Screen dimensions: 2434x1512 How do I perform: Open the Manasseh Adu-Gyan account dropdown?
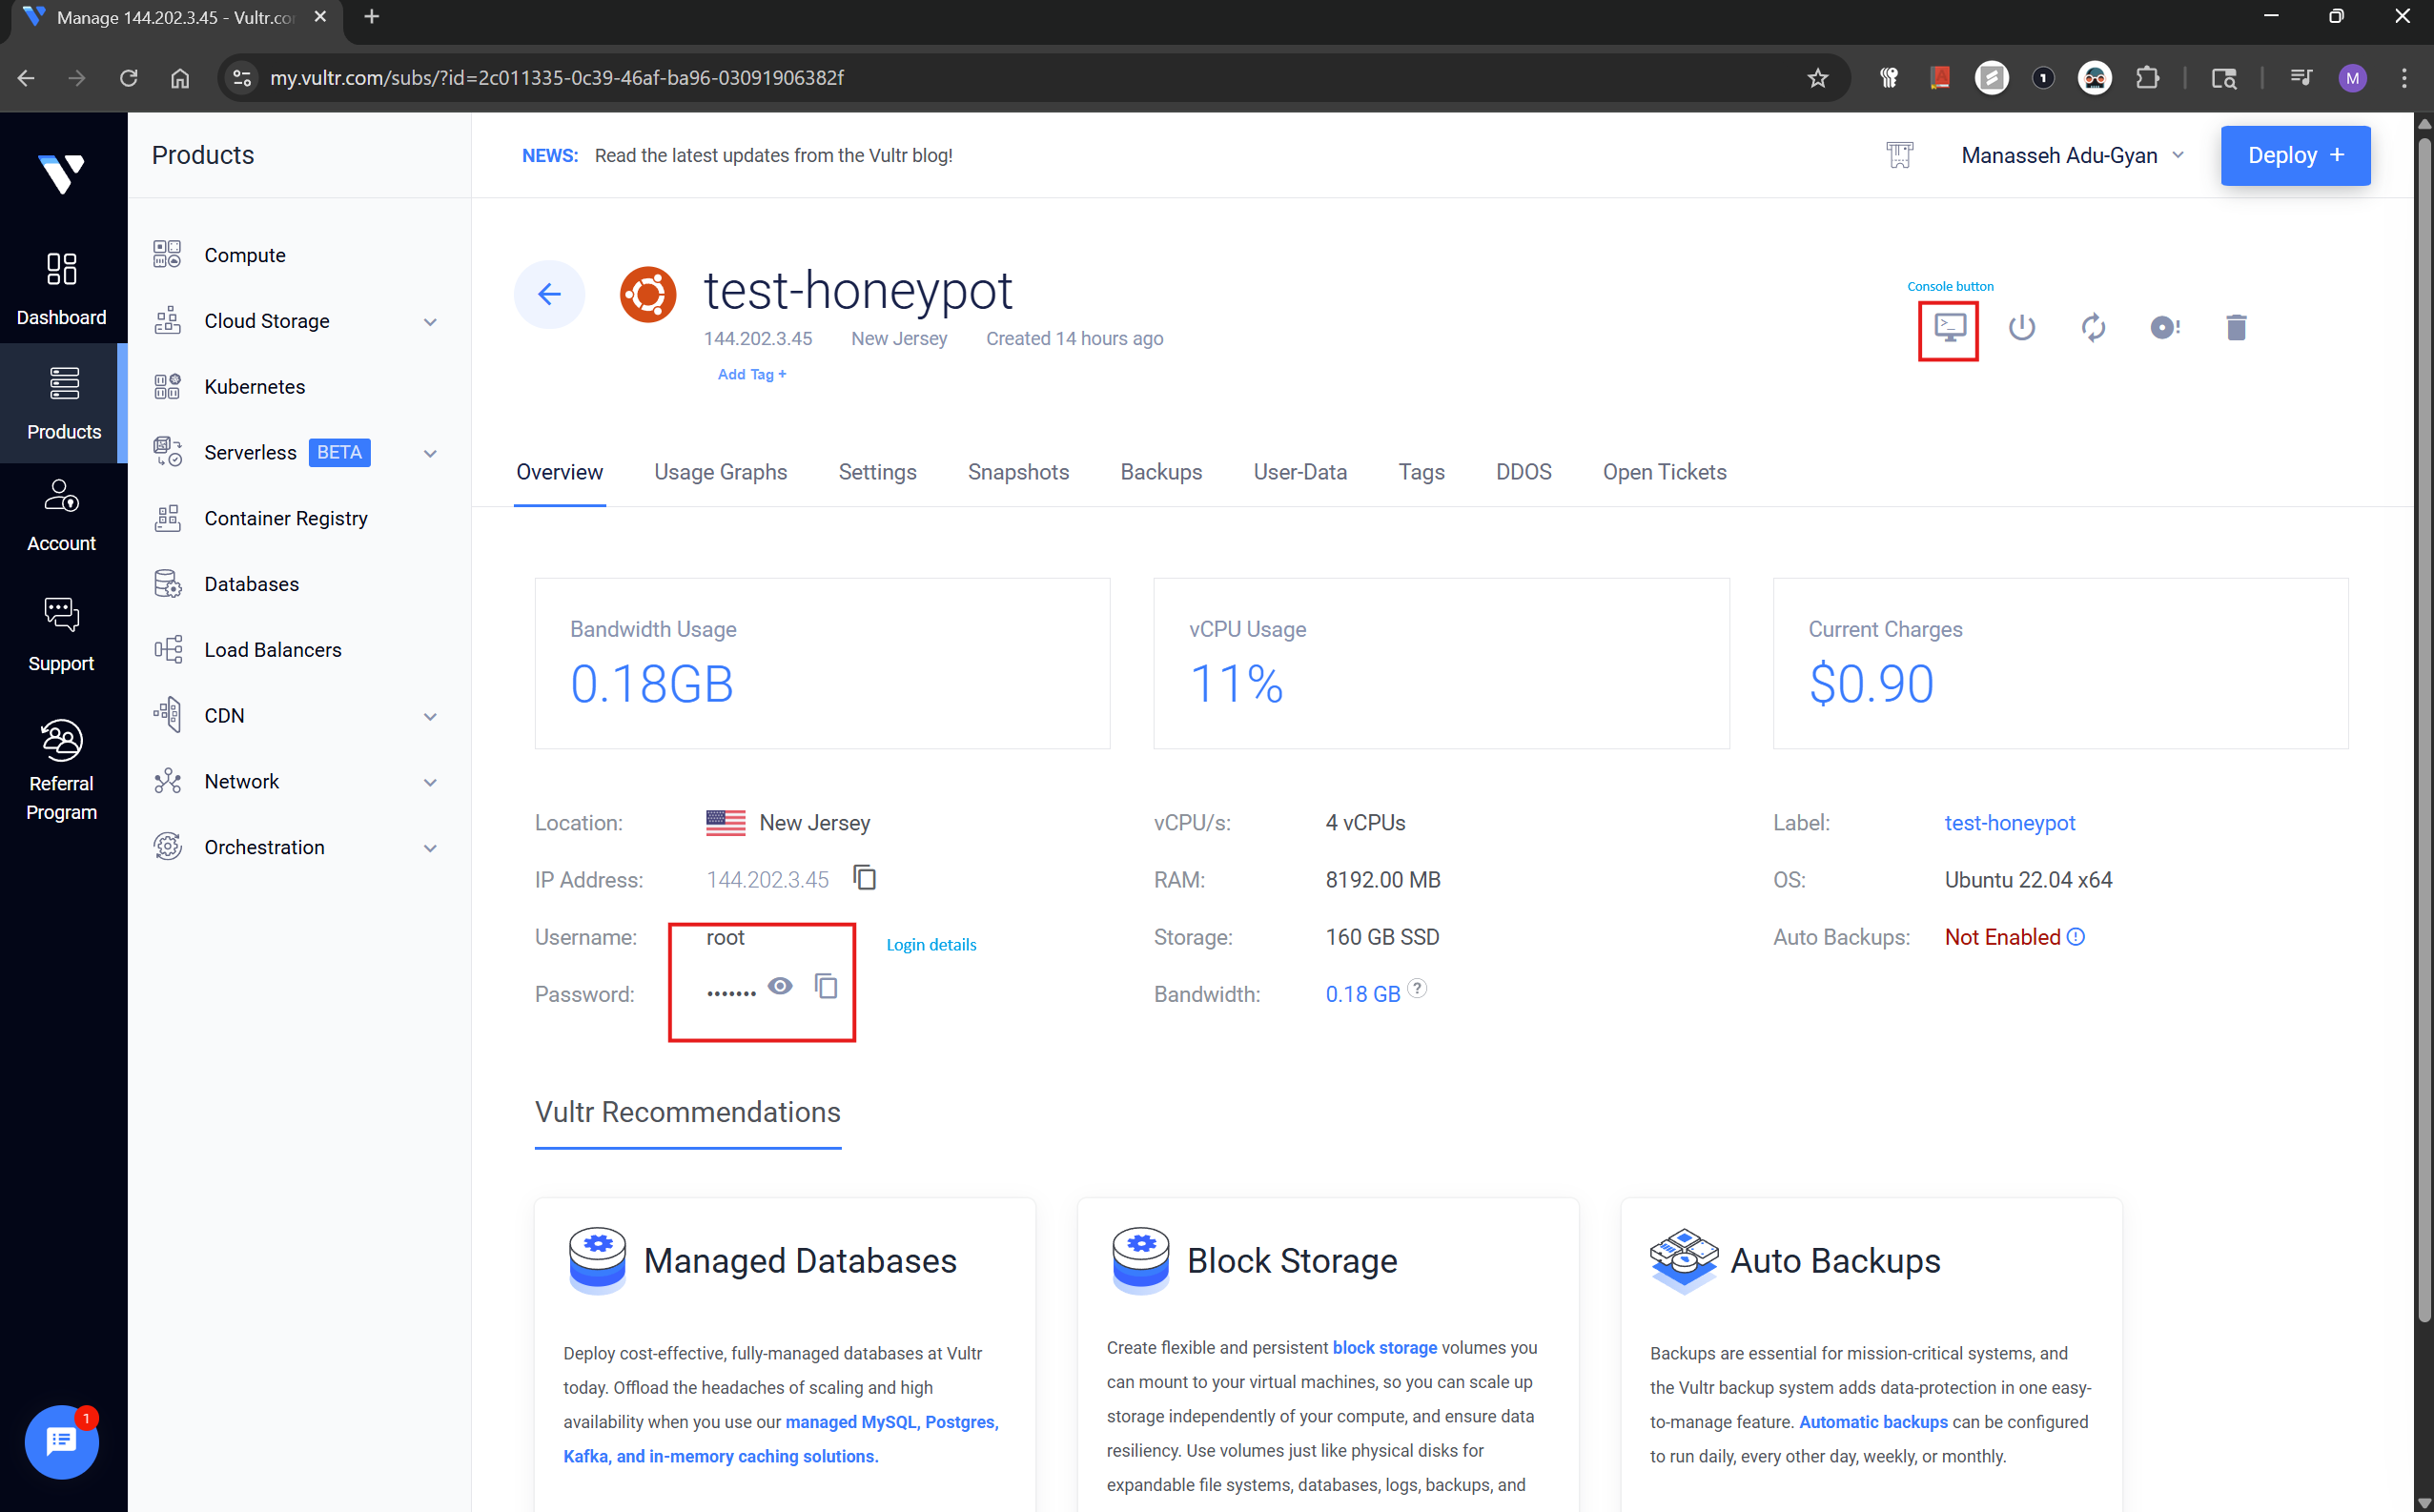pyautogui.click(x=2071, y=155)
